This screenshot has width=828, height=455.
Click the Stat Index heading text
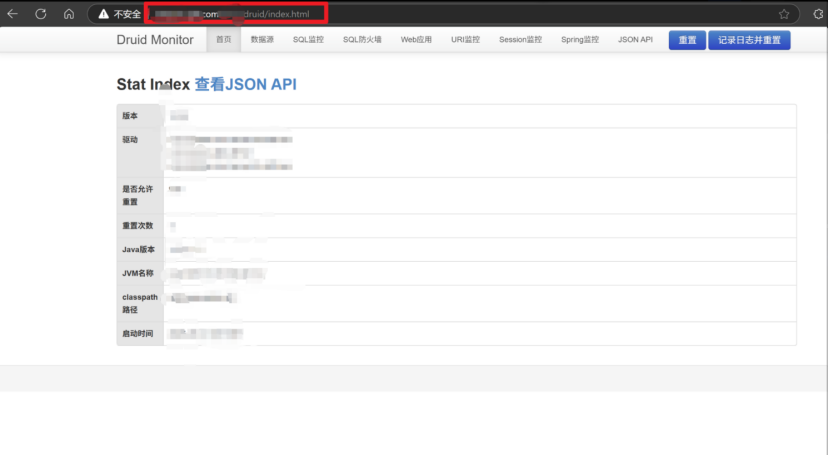pos(153,84)
